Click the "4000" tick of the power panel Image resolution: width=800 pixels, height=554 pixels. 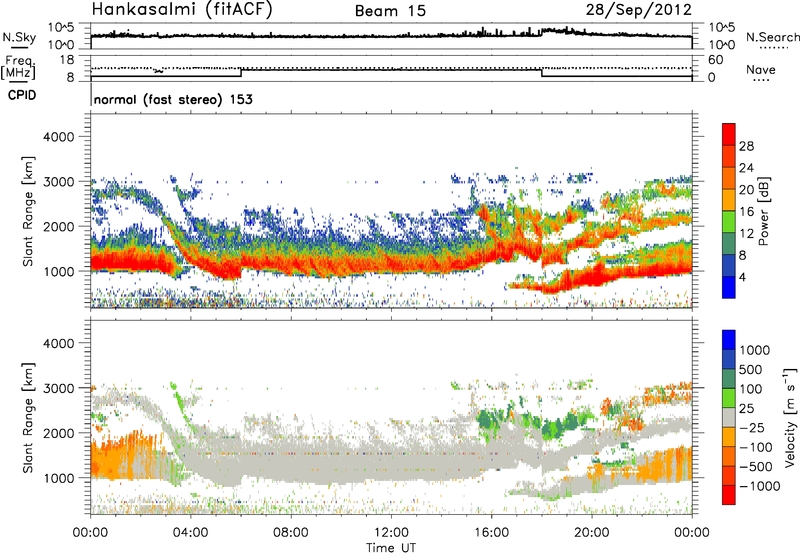[x=58, y=137]
